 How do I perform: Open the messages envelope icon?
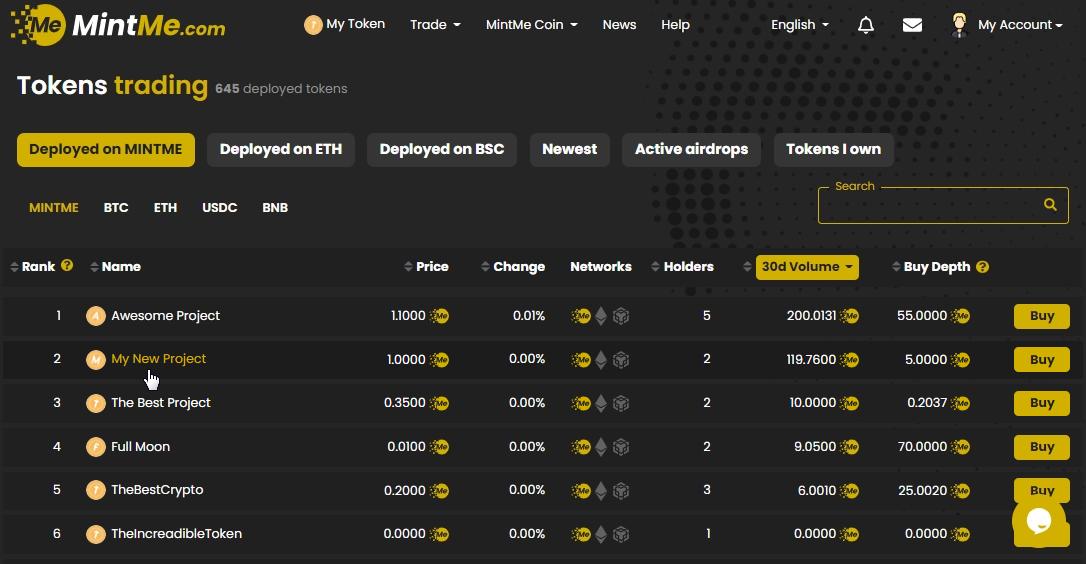[x=912, y=25]
